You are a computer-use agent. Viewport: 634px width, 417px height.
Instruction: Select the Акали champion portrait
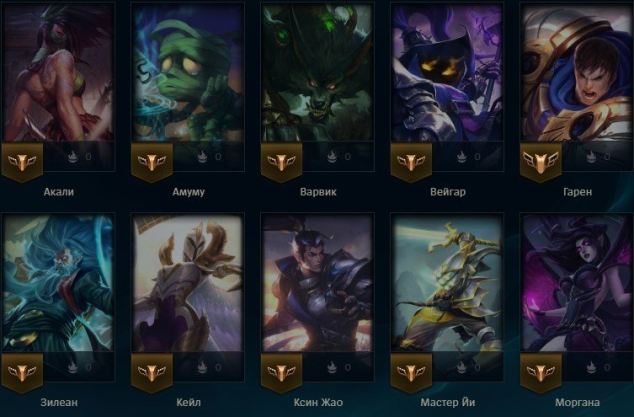click(x=59, y=73)
